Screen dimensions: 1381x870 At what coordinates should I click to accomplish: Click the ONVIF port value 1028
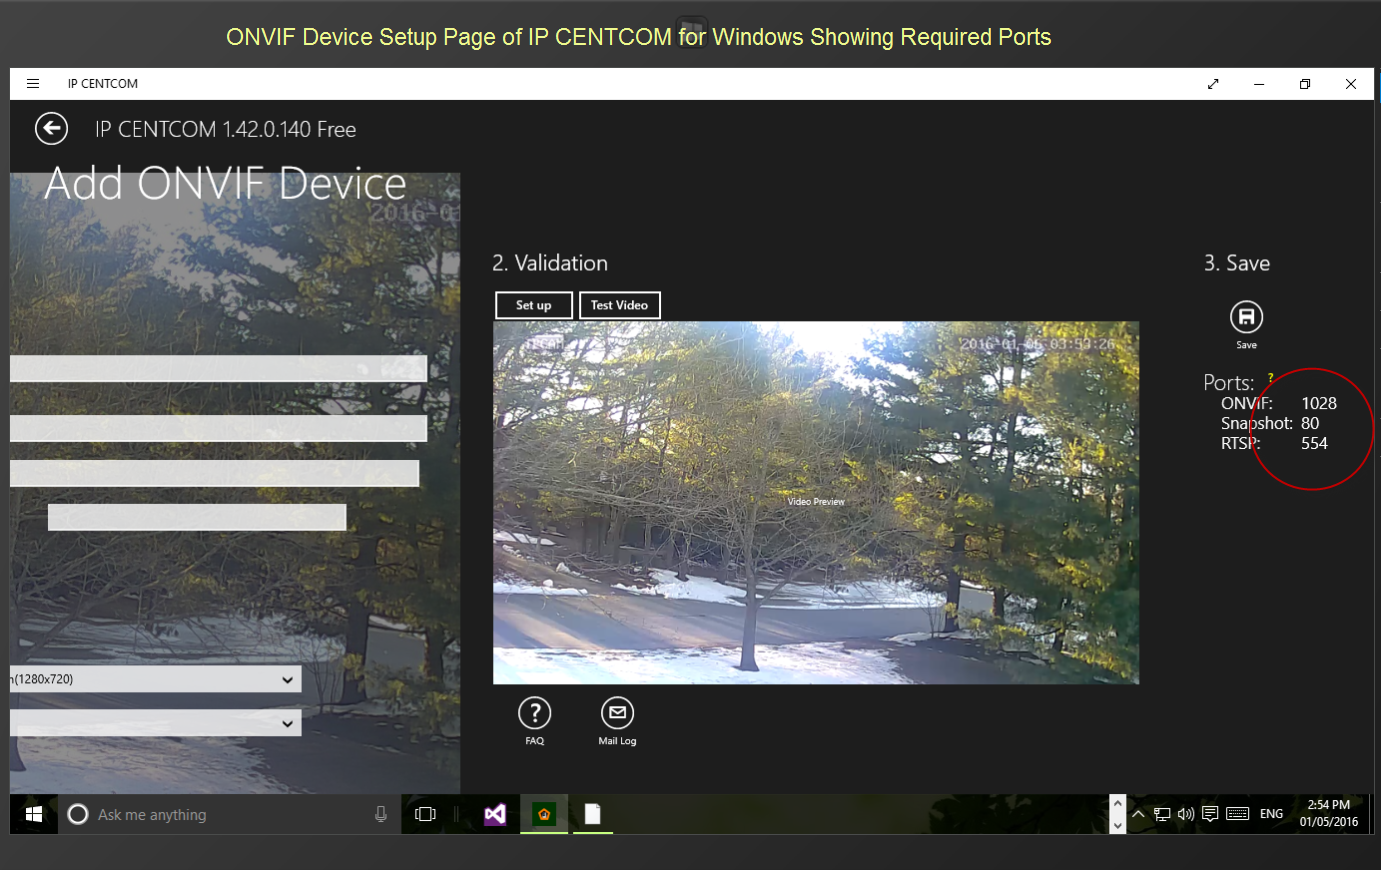1319,403
